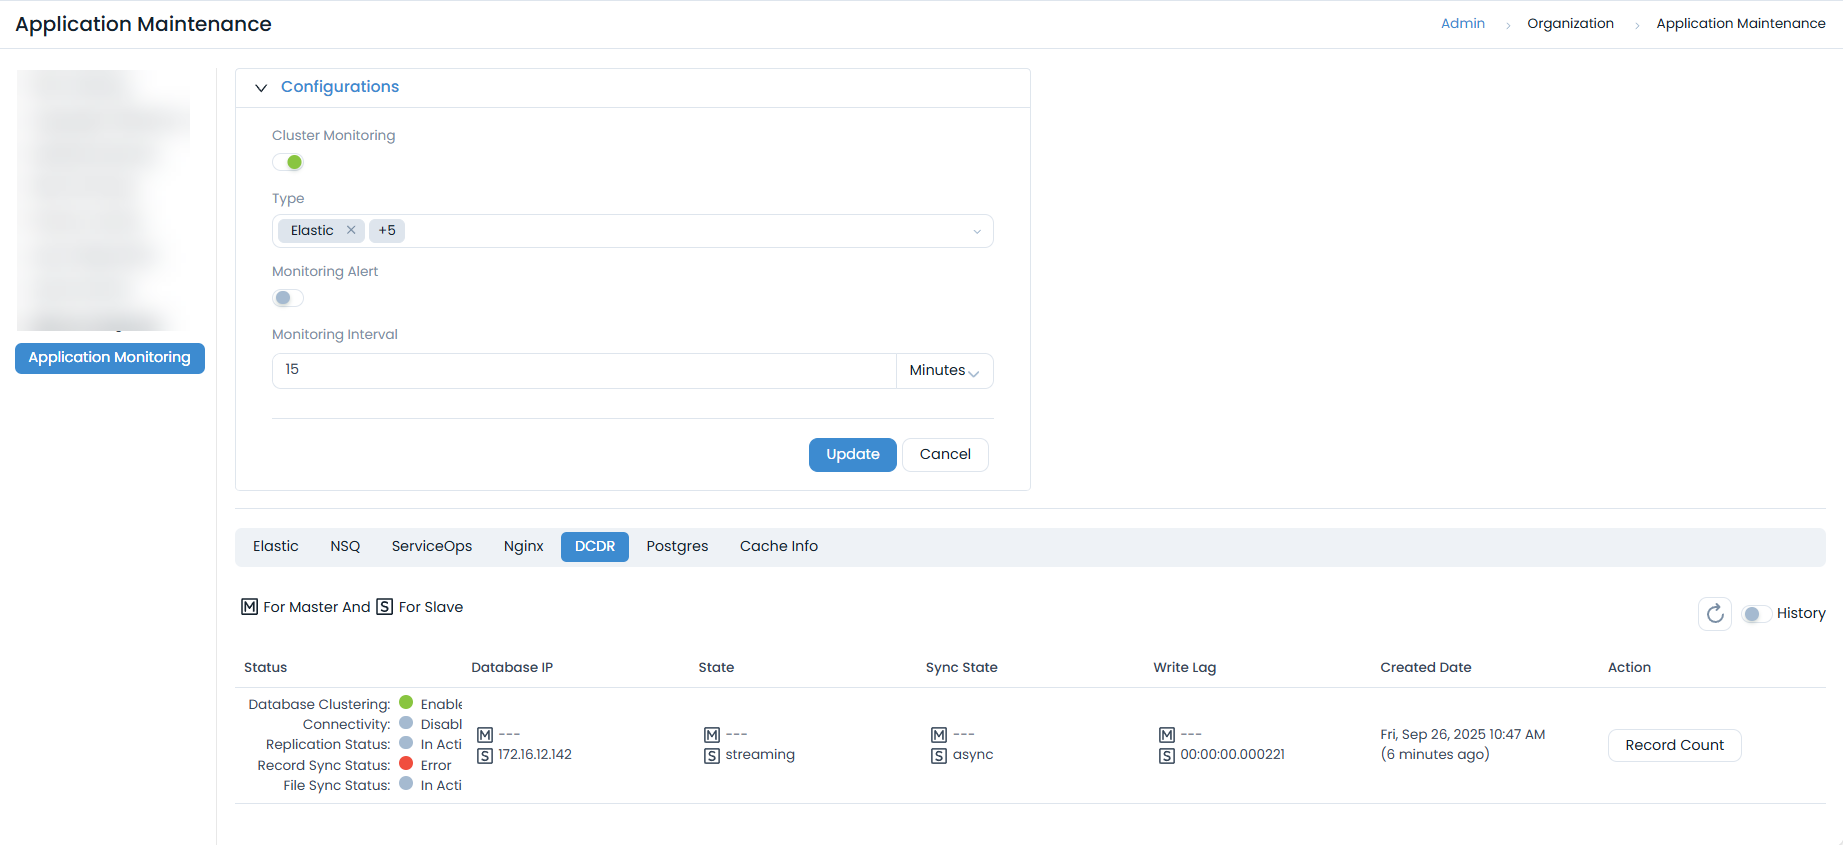Open the Minutes unit dropdown

[x=944, y=371]
